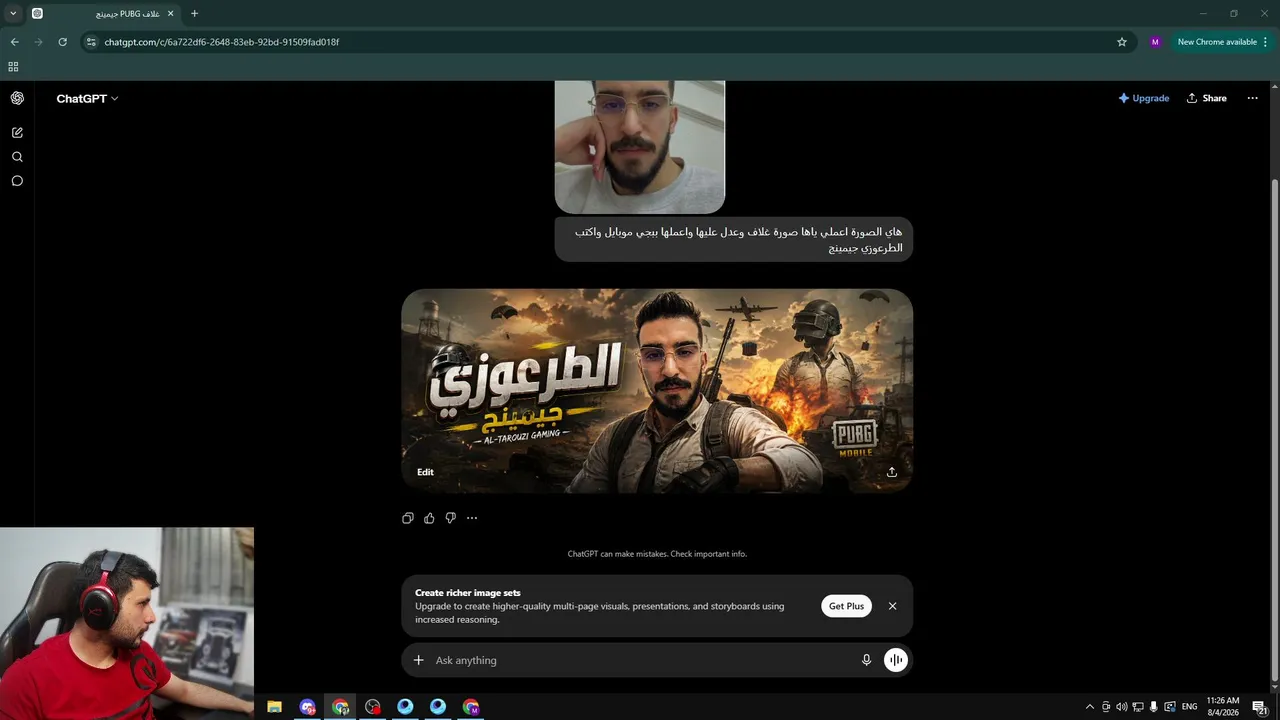Open the Windows notification center

tap(1260, 707)
